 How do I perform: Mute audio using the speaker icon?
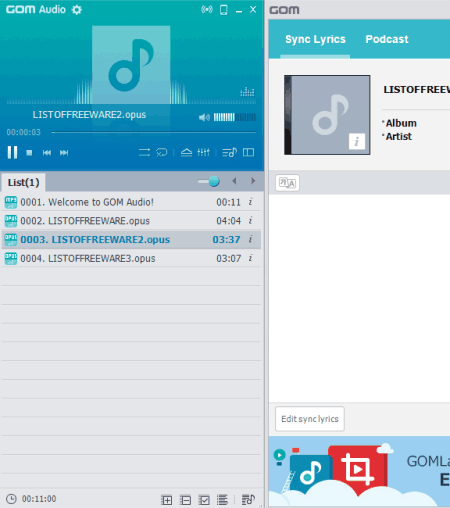204,117
